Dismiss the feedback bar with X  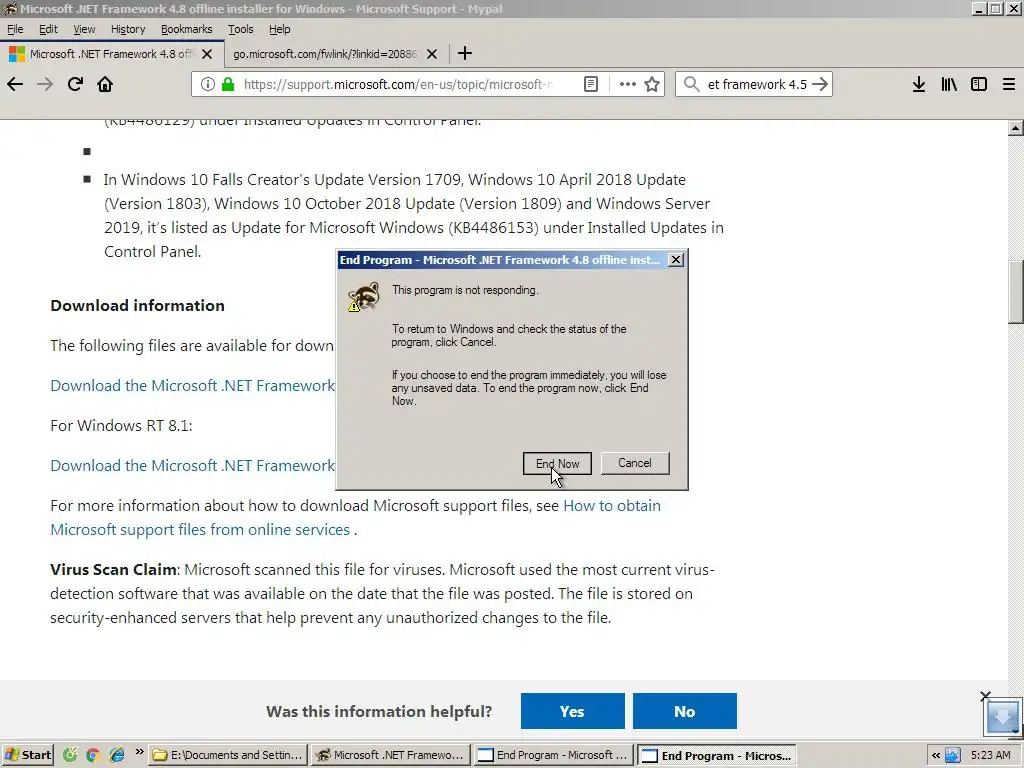985,696
